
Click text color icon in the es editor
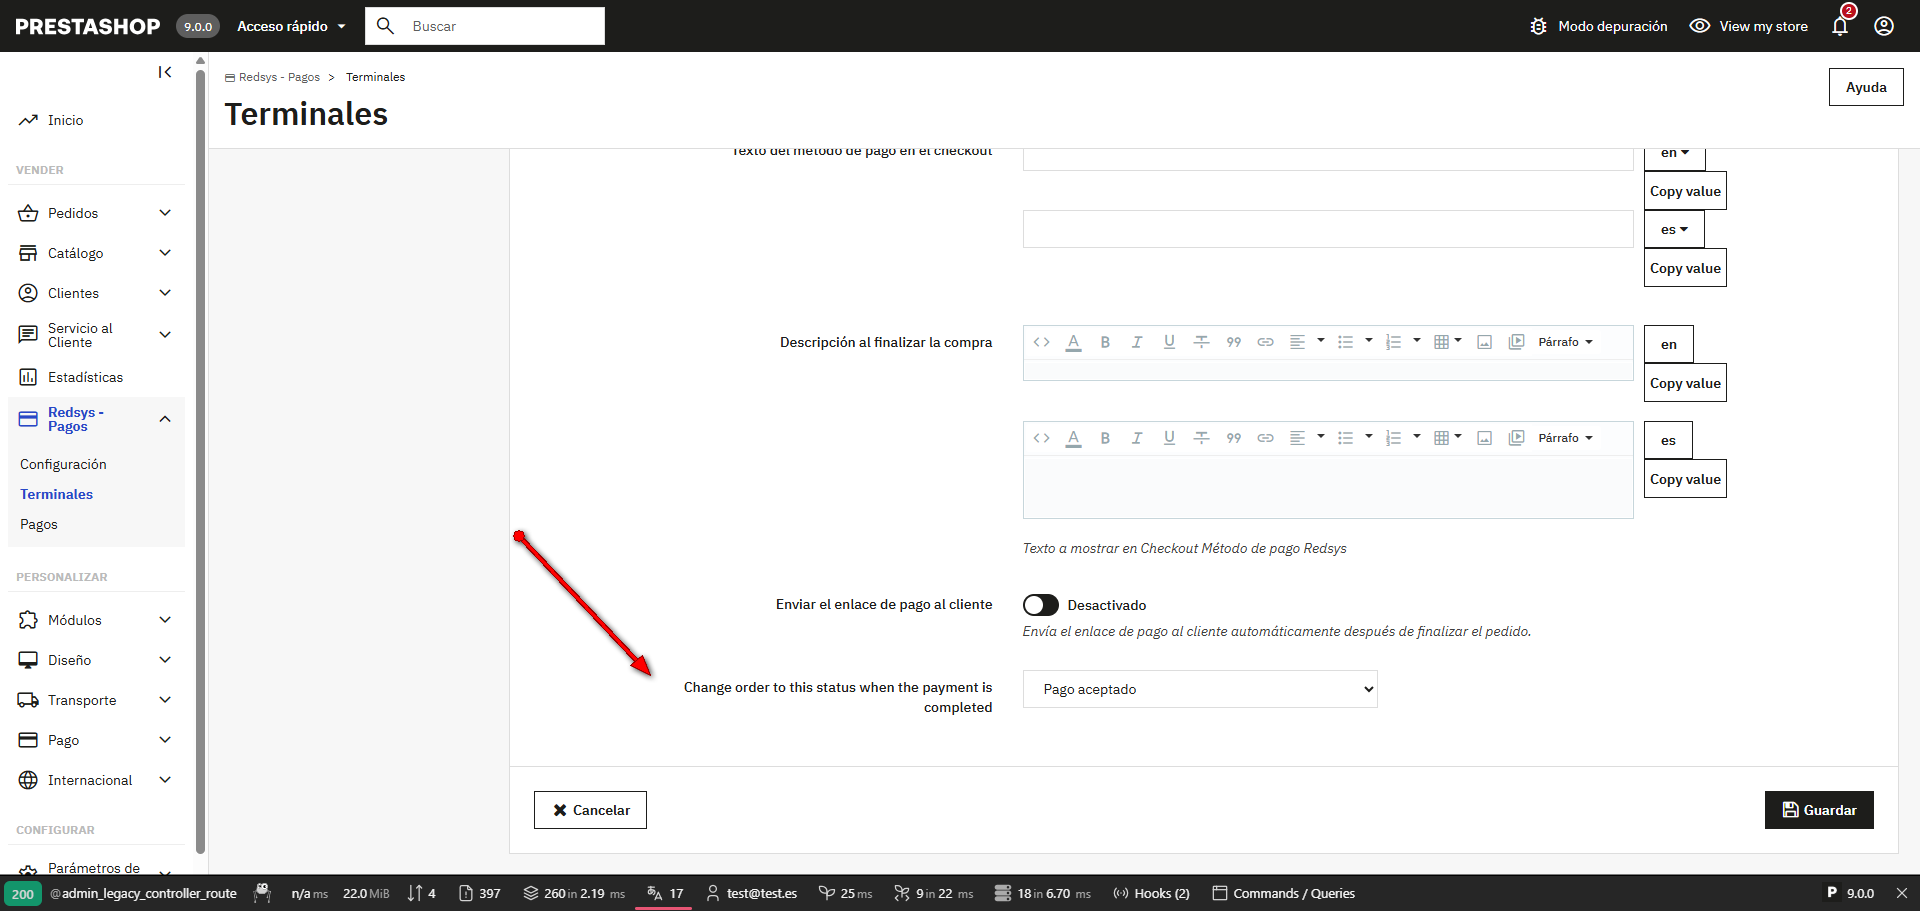(x=1073, y=438)
